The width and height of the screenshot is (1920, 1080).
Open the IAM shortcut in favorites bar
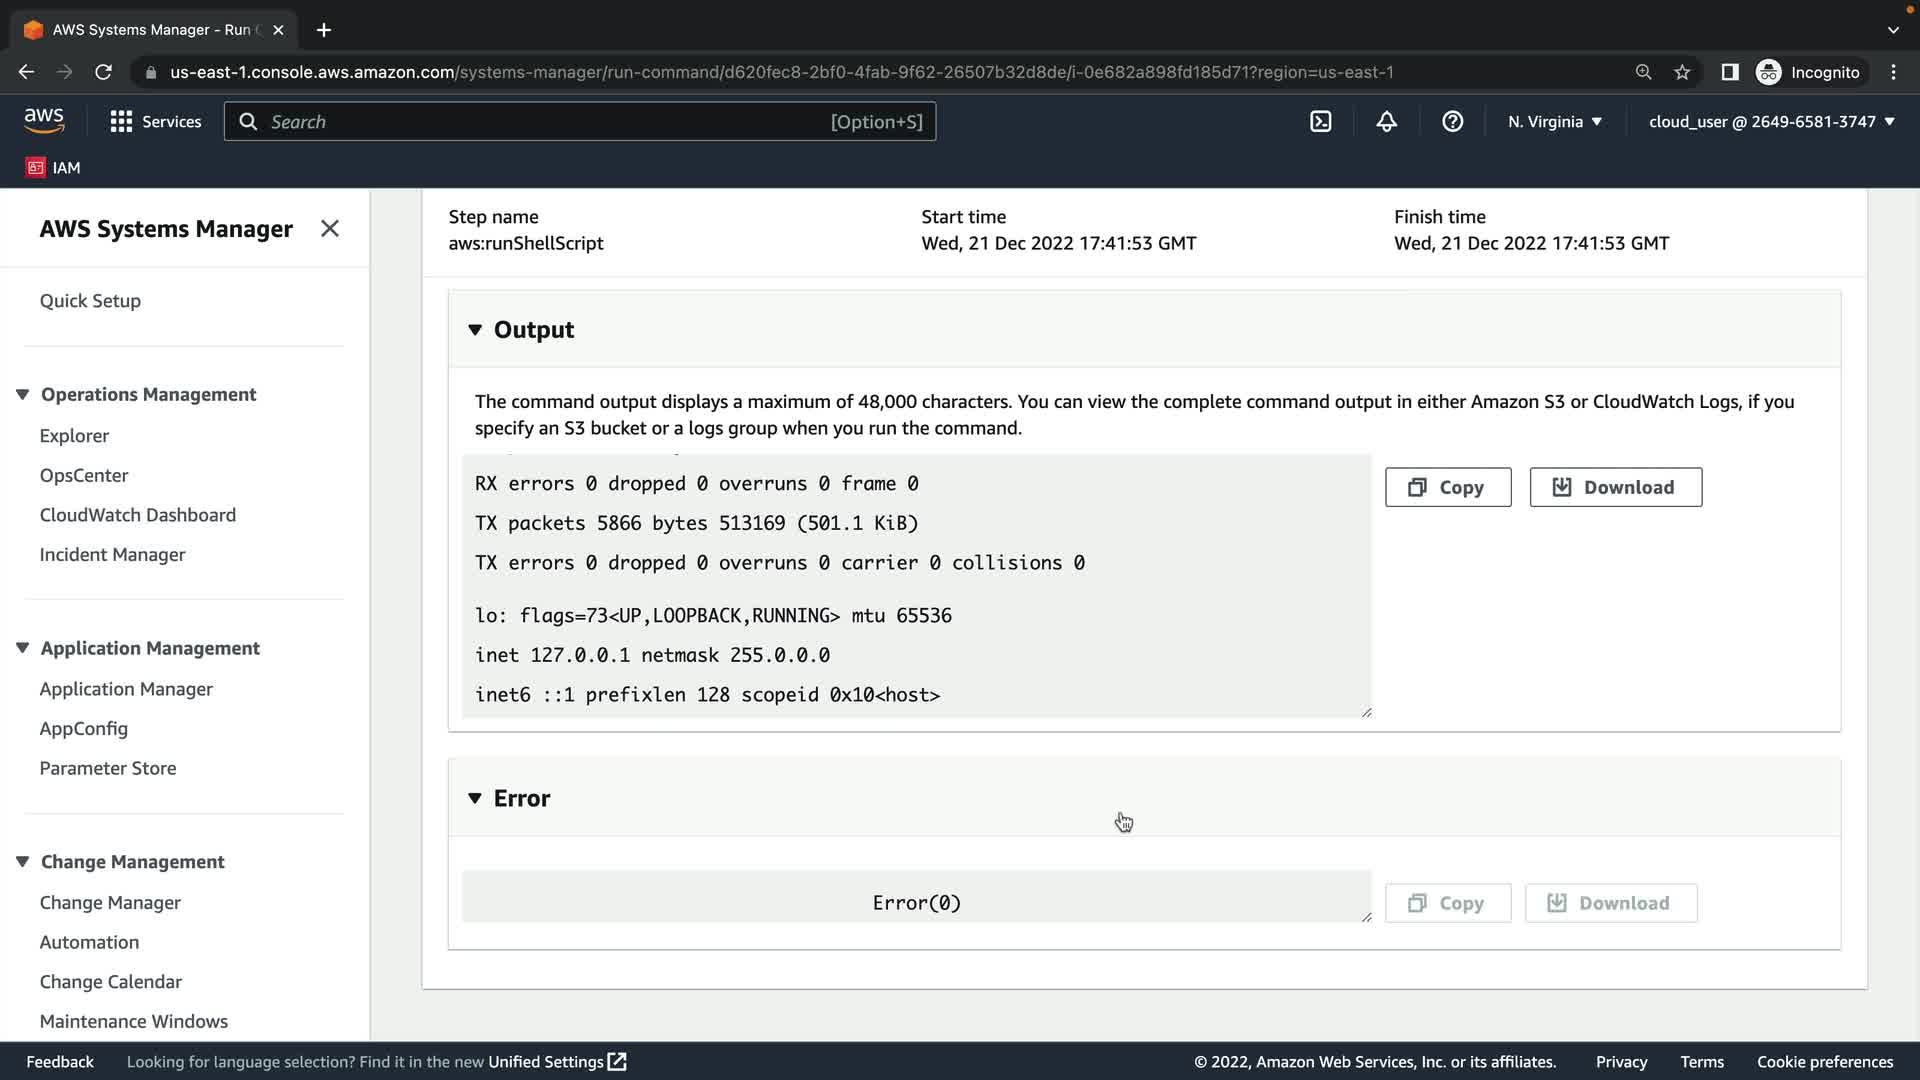coord(54,167)
